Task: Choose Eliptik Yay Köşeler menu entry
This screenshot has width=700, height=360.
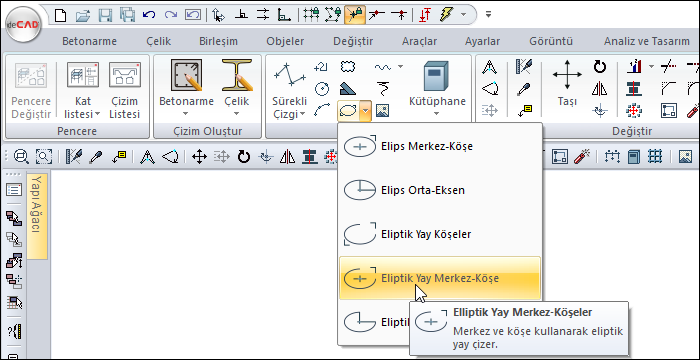Action: pyautogui.click(x=440, y=234)
